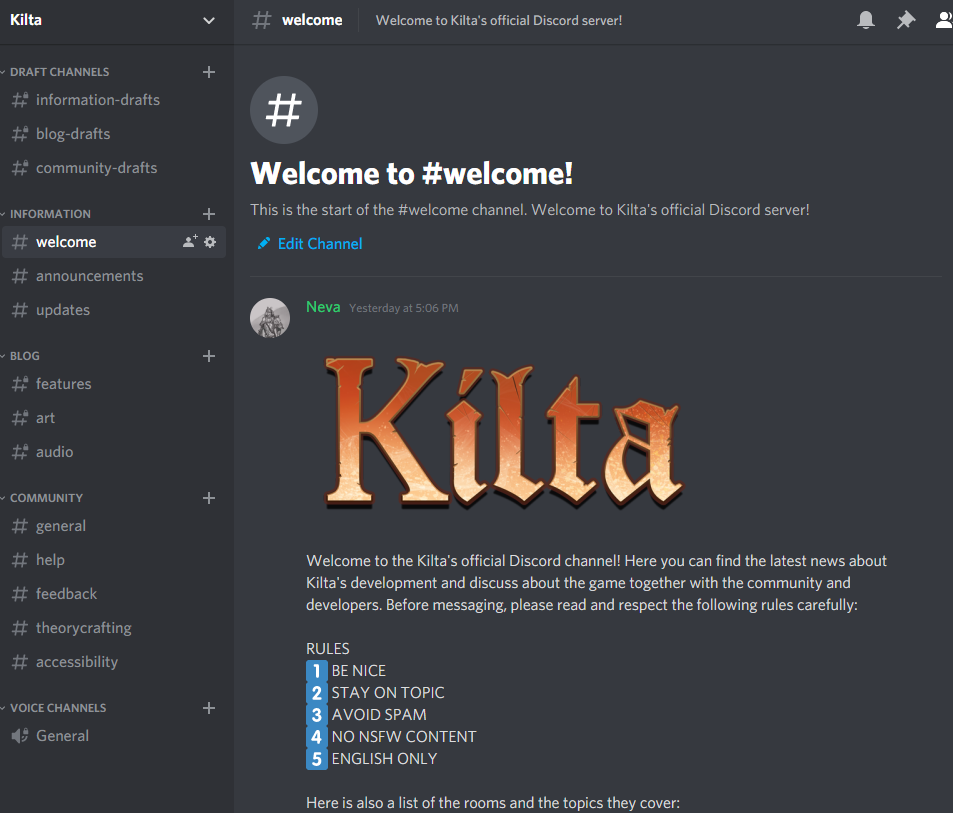Click Neva's avatar picture
Image resolution: width=953 pixels, height=813 pixels.
(x=270, y=318)
